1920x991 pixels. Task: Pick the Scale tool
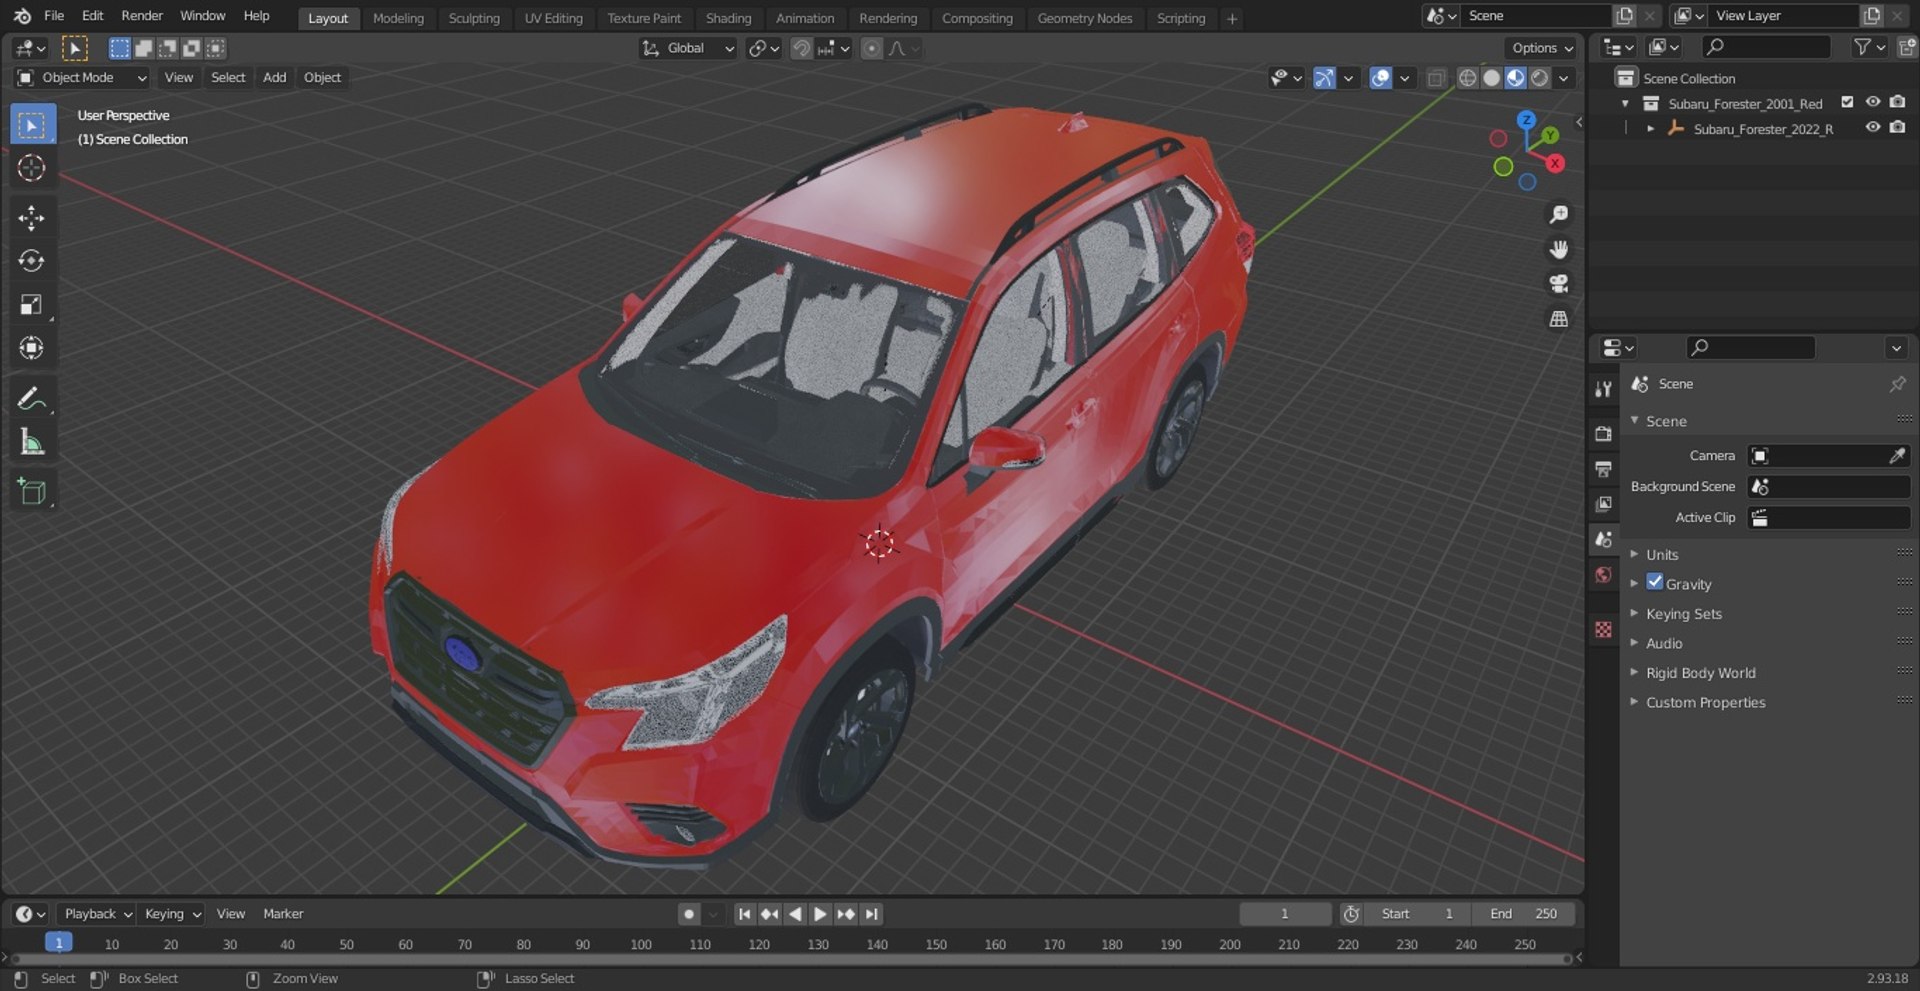tap(32, 304)
